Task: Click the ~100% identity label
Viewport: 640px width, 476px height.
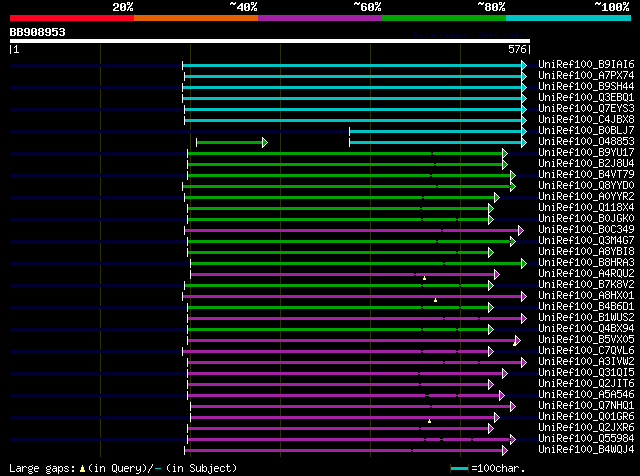Action: pos(612,7)
